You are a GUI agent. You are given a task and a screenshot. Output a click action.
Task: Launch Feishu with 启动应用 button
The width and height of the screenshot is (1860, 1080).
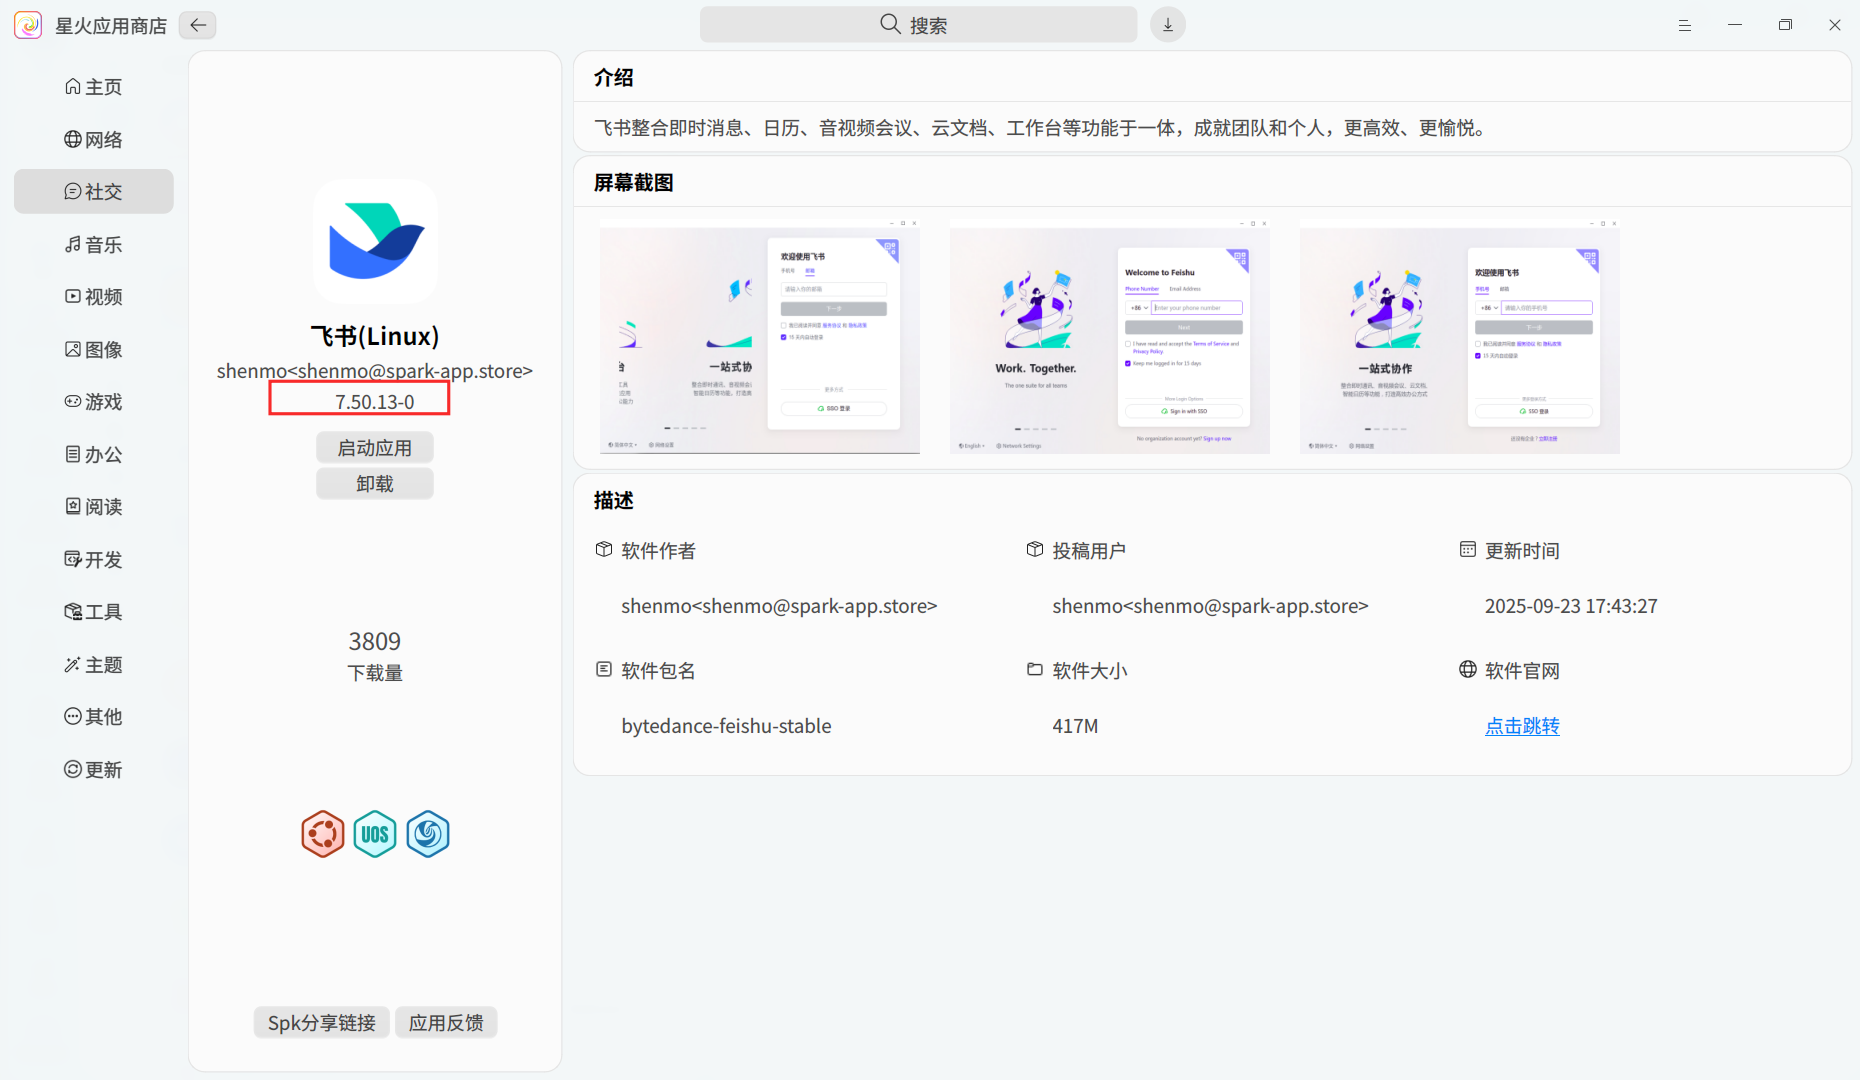[375, 447]
